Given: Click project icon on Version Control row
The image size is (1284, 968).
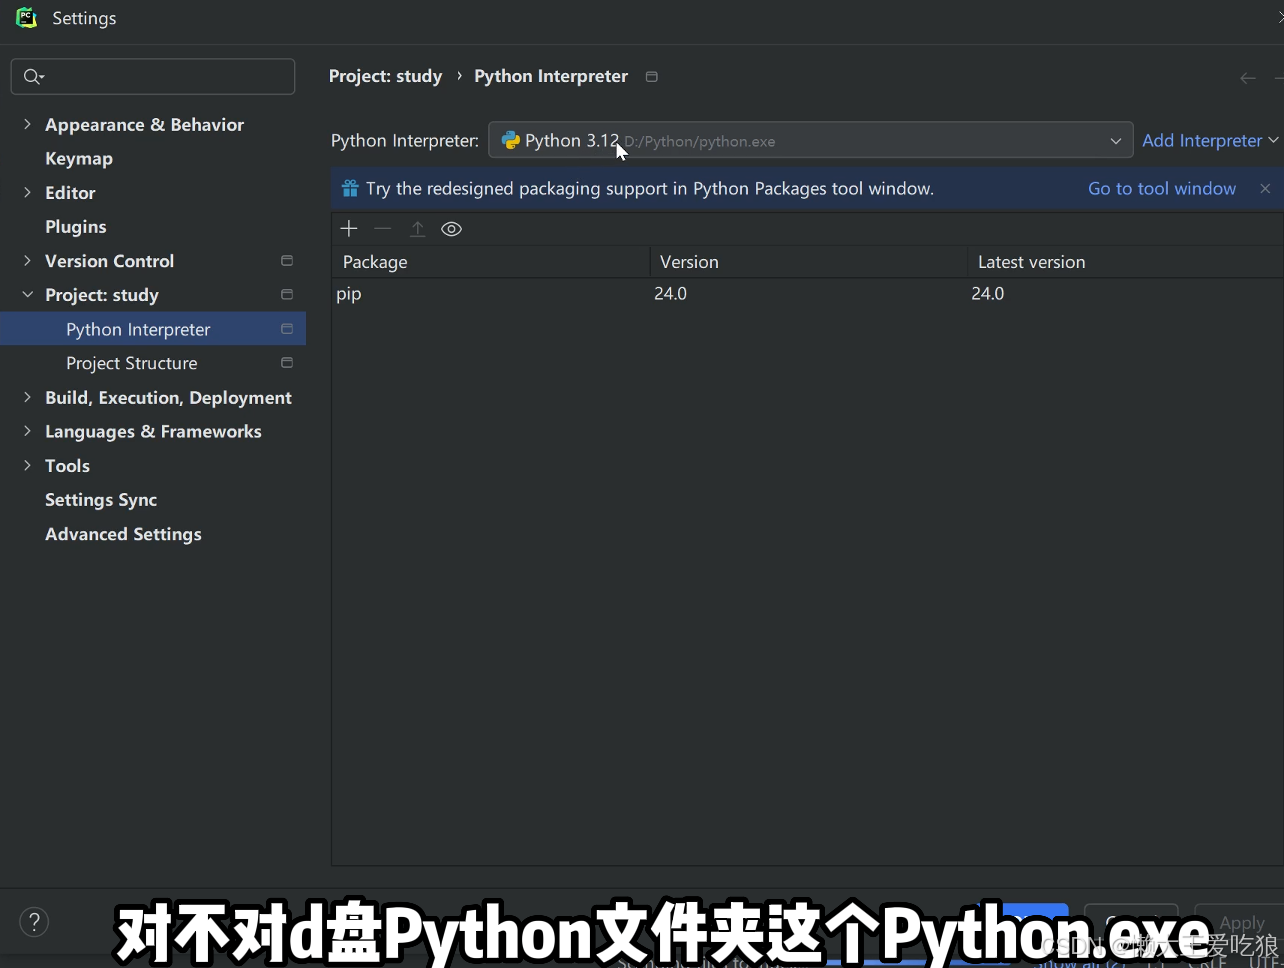Looking at the screenshot, I should click(287, 261).
